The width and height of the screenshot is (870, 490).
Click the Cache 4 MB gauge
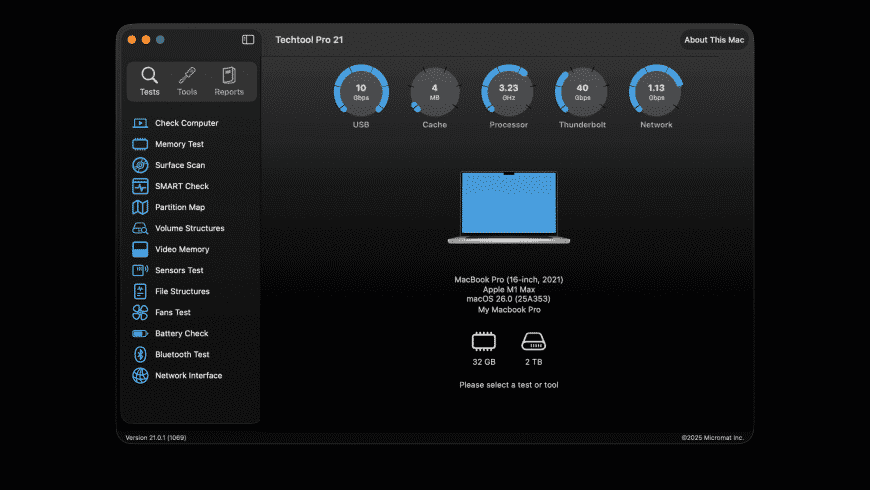(434, 92)
